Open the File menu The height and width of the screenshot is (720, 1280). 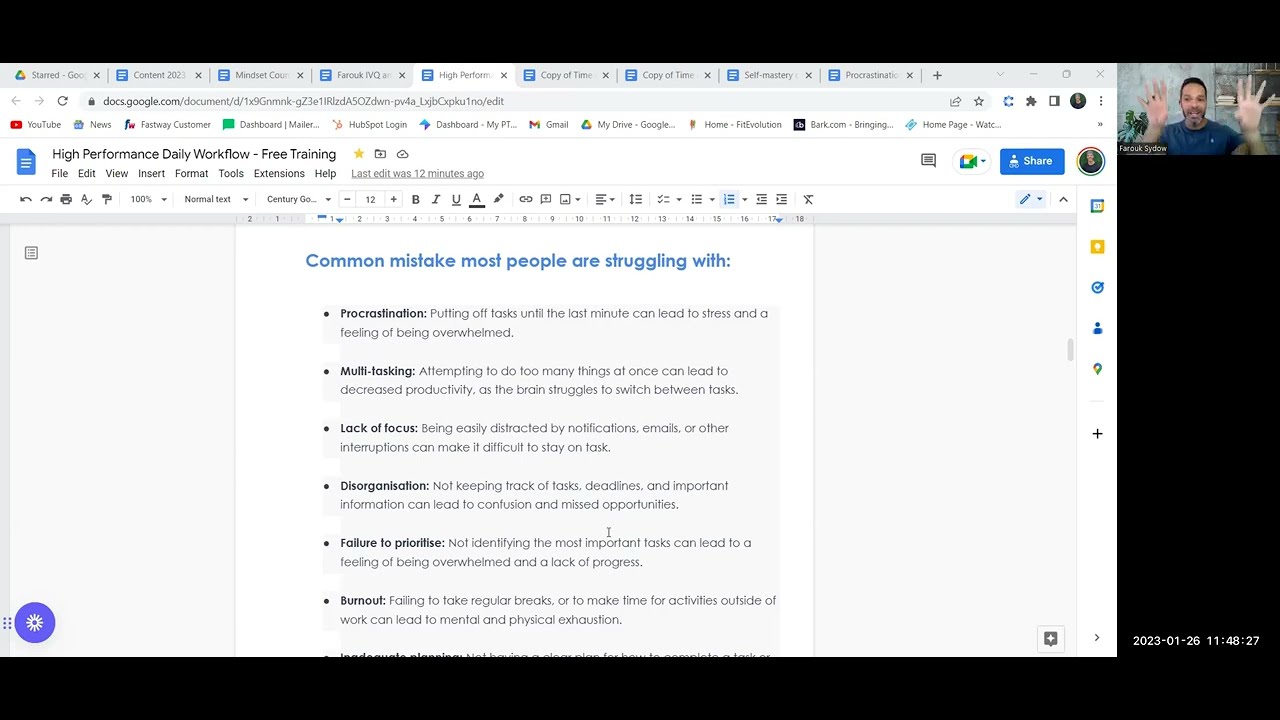(60, 174)
